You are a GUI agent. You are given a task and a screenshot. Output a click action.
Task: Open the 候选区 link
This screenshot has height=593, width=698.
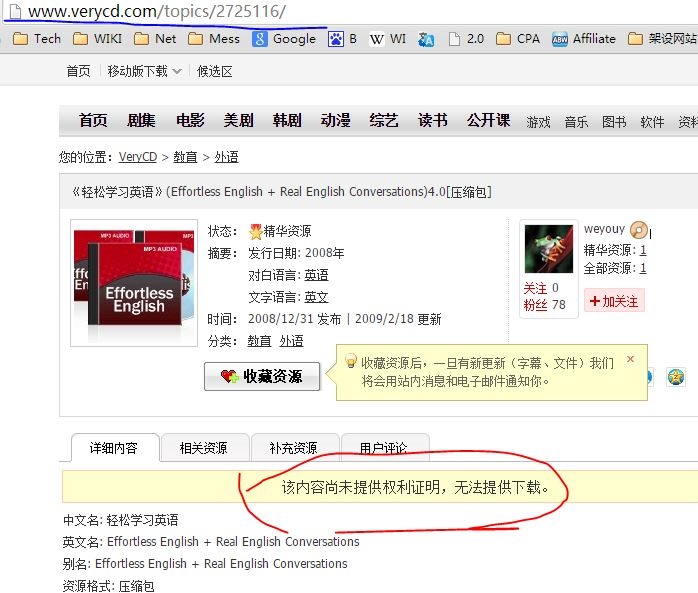click(215, 71)
